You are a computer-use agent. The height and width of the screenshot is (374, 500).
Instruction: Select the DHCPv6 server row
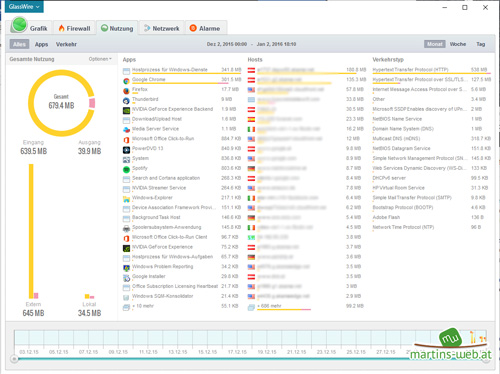click(x=431, y=178)
